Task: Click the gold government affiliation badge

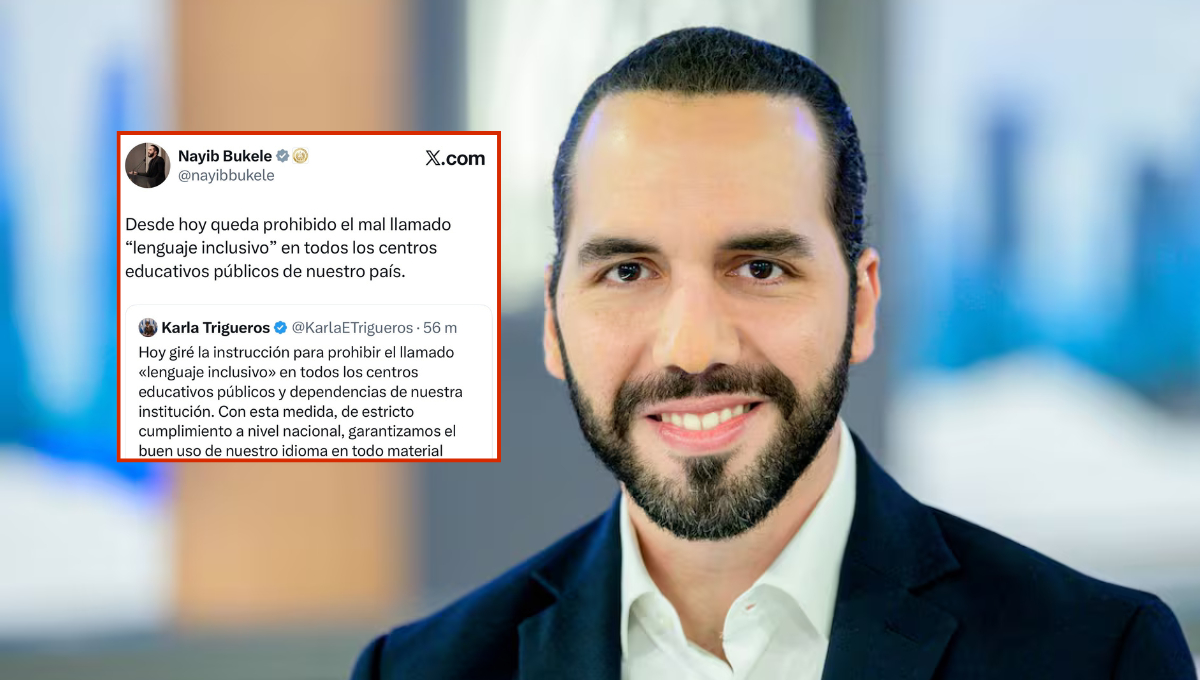Action: tap(300, 156)
